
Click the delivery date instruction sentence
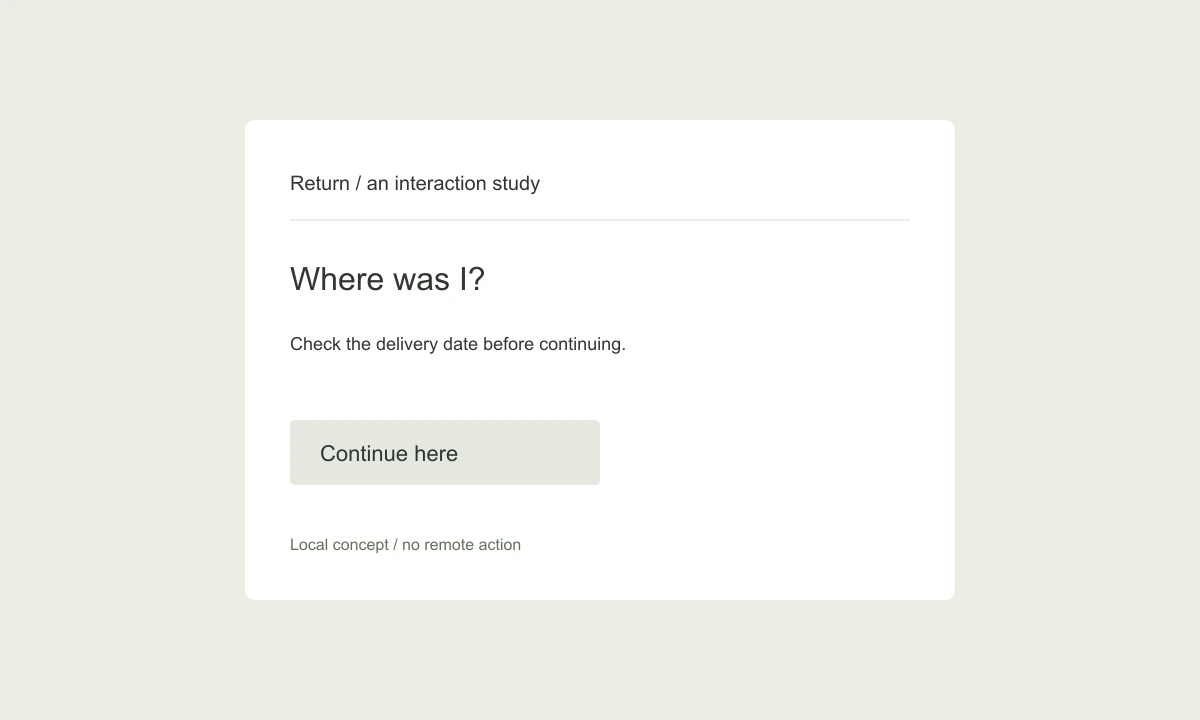[458, 344]
